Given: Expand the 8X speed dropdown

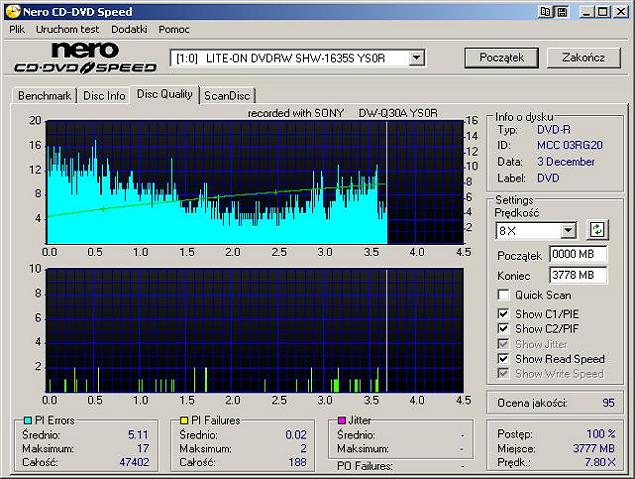Looking at the screenshot, I should pyautogui.click(x=569, y=231).
